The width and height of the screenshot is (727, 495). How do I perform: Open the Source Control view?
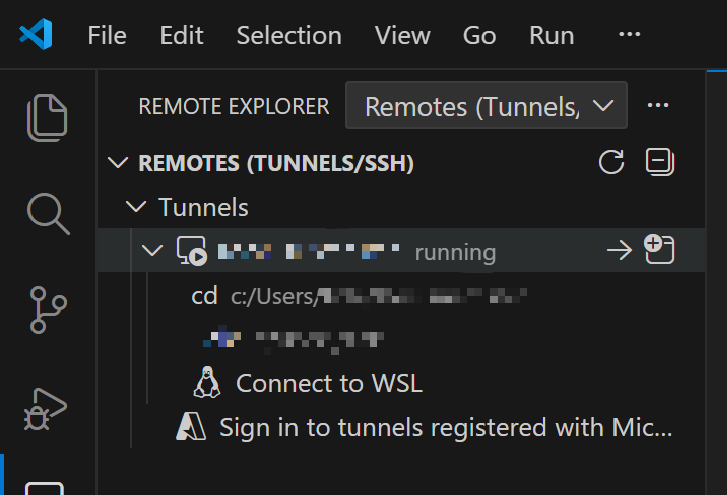pyautogui.click(x=47, y=309)
